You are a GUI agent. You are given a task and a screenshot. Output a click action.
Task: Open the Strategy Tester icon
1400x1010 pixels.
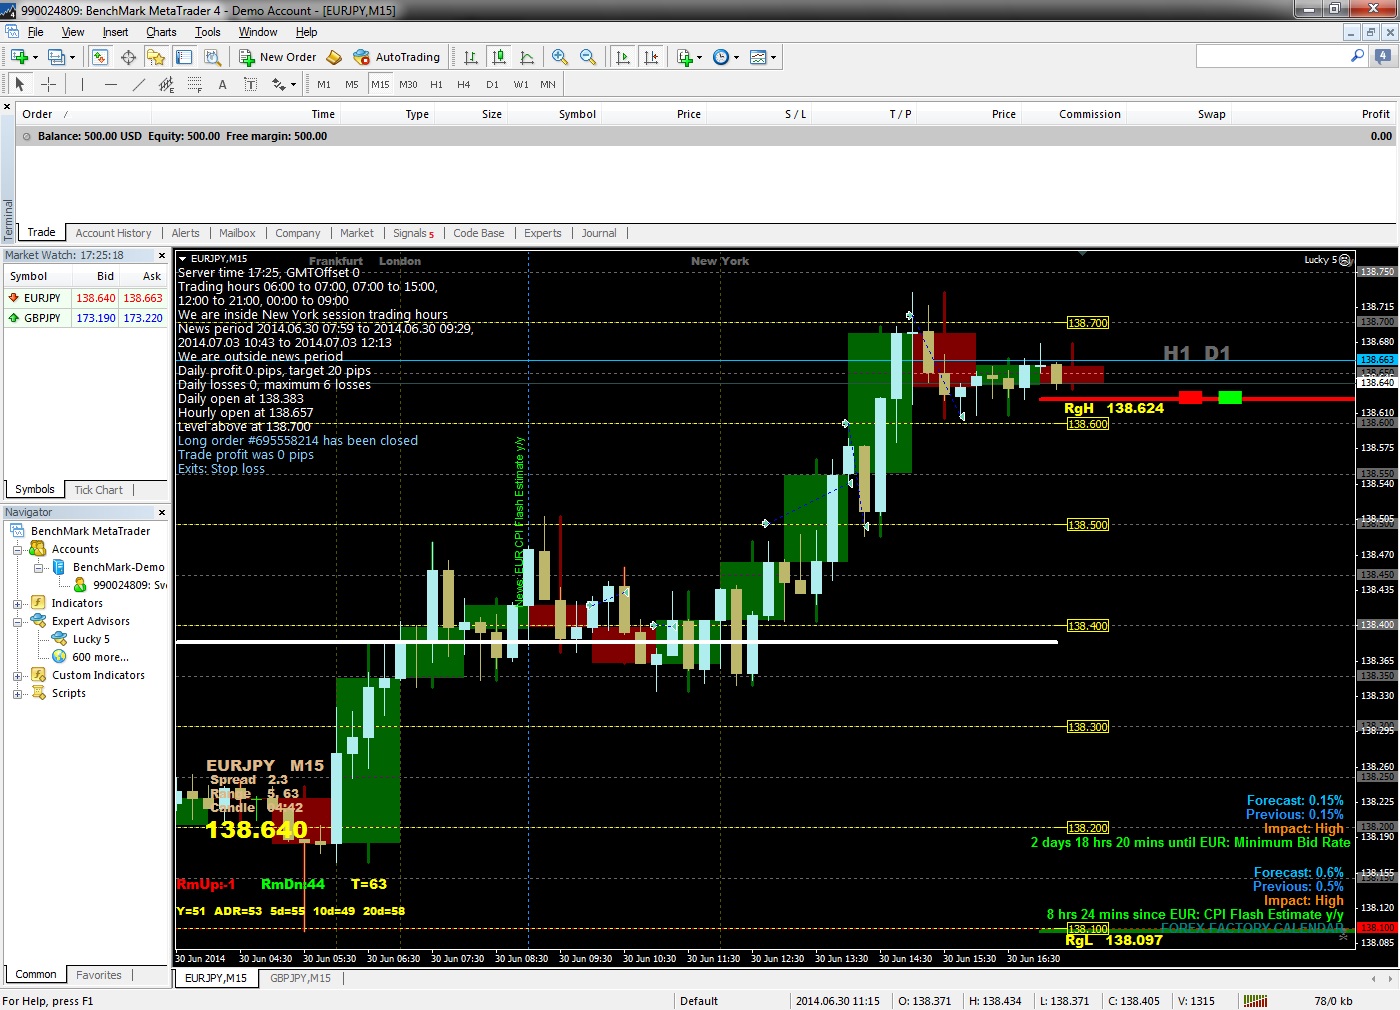click(211, 57)
